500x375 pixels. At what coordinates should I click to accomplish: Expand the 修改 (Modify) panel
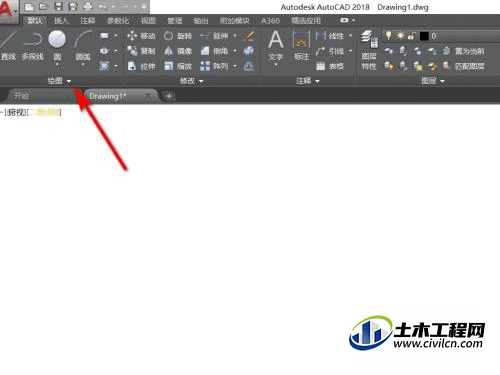coord(192,81)
